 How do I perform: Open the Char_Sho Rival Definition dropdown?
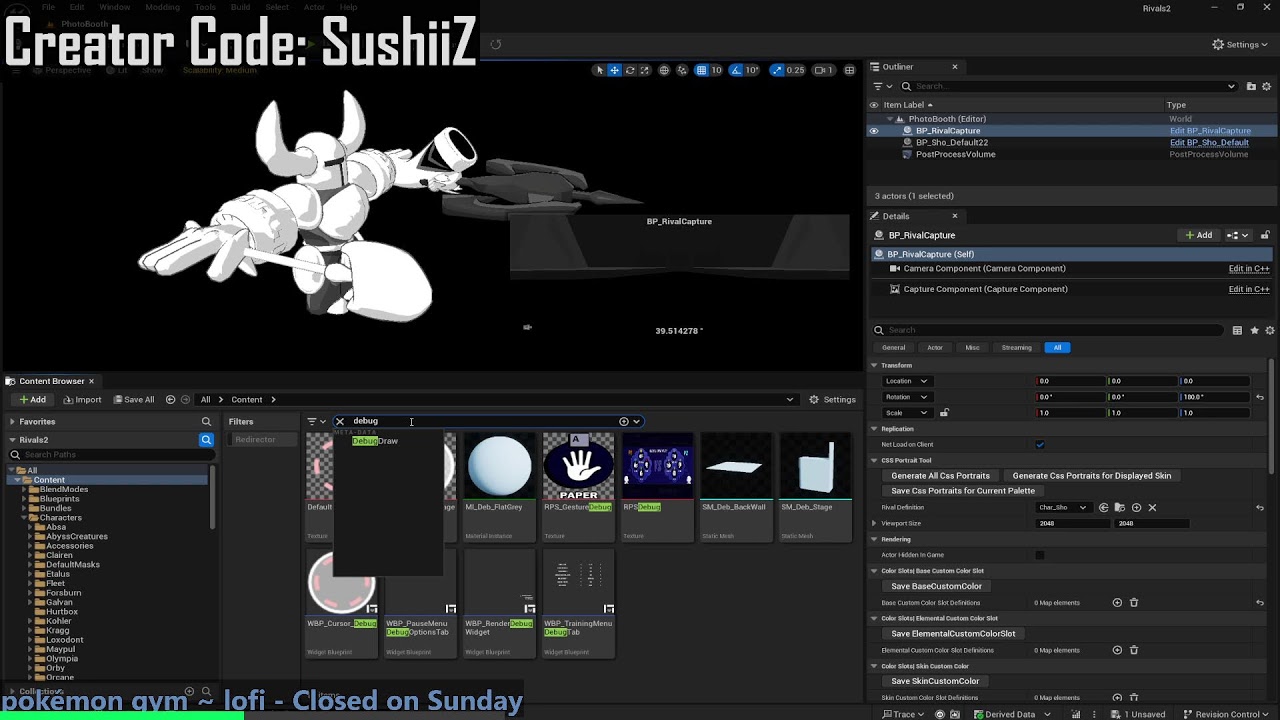[x=1063, y=508]
